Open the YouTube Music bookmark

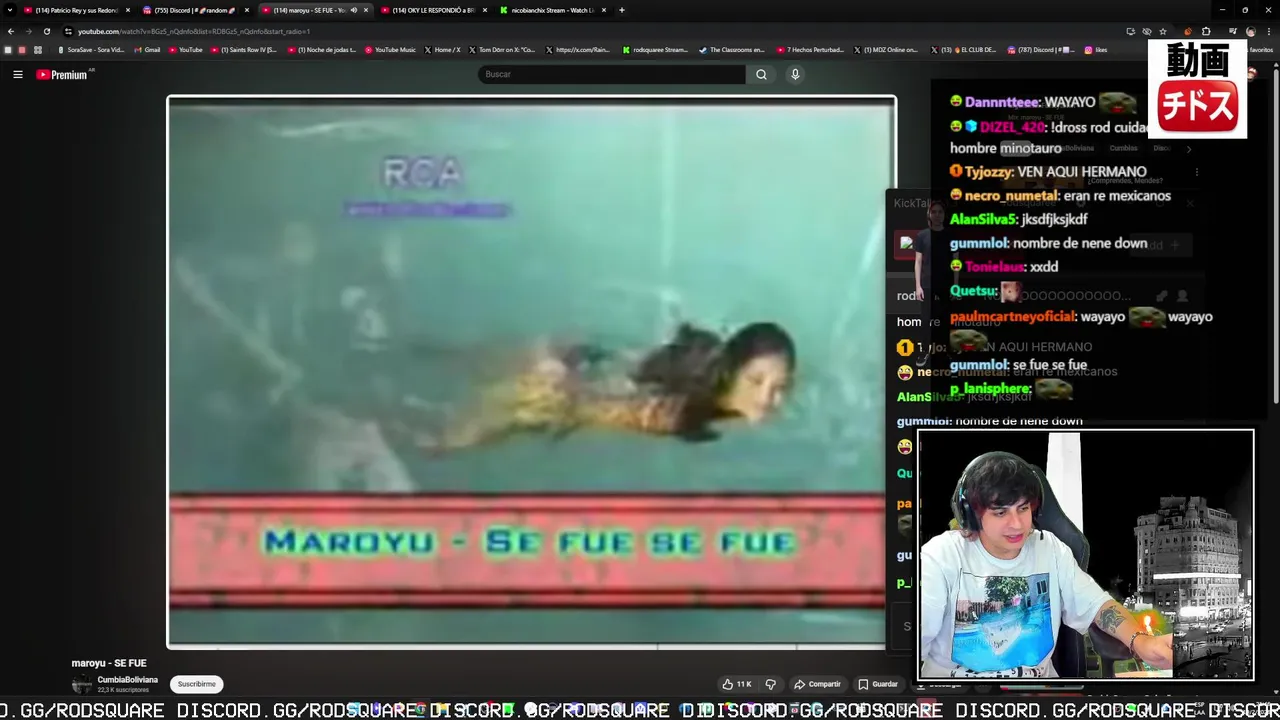(390, 50)
